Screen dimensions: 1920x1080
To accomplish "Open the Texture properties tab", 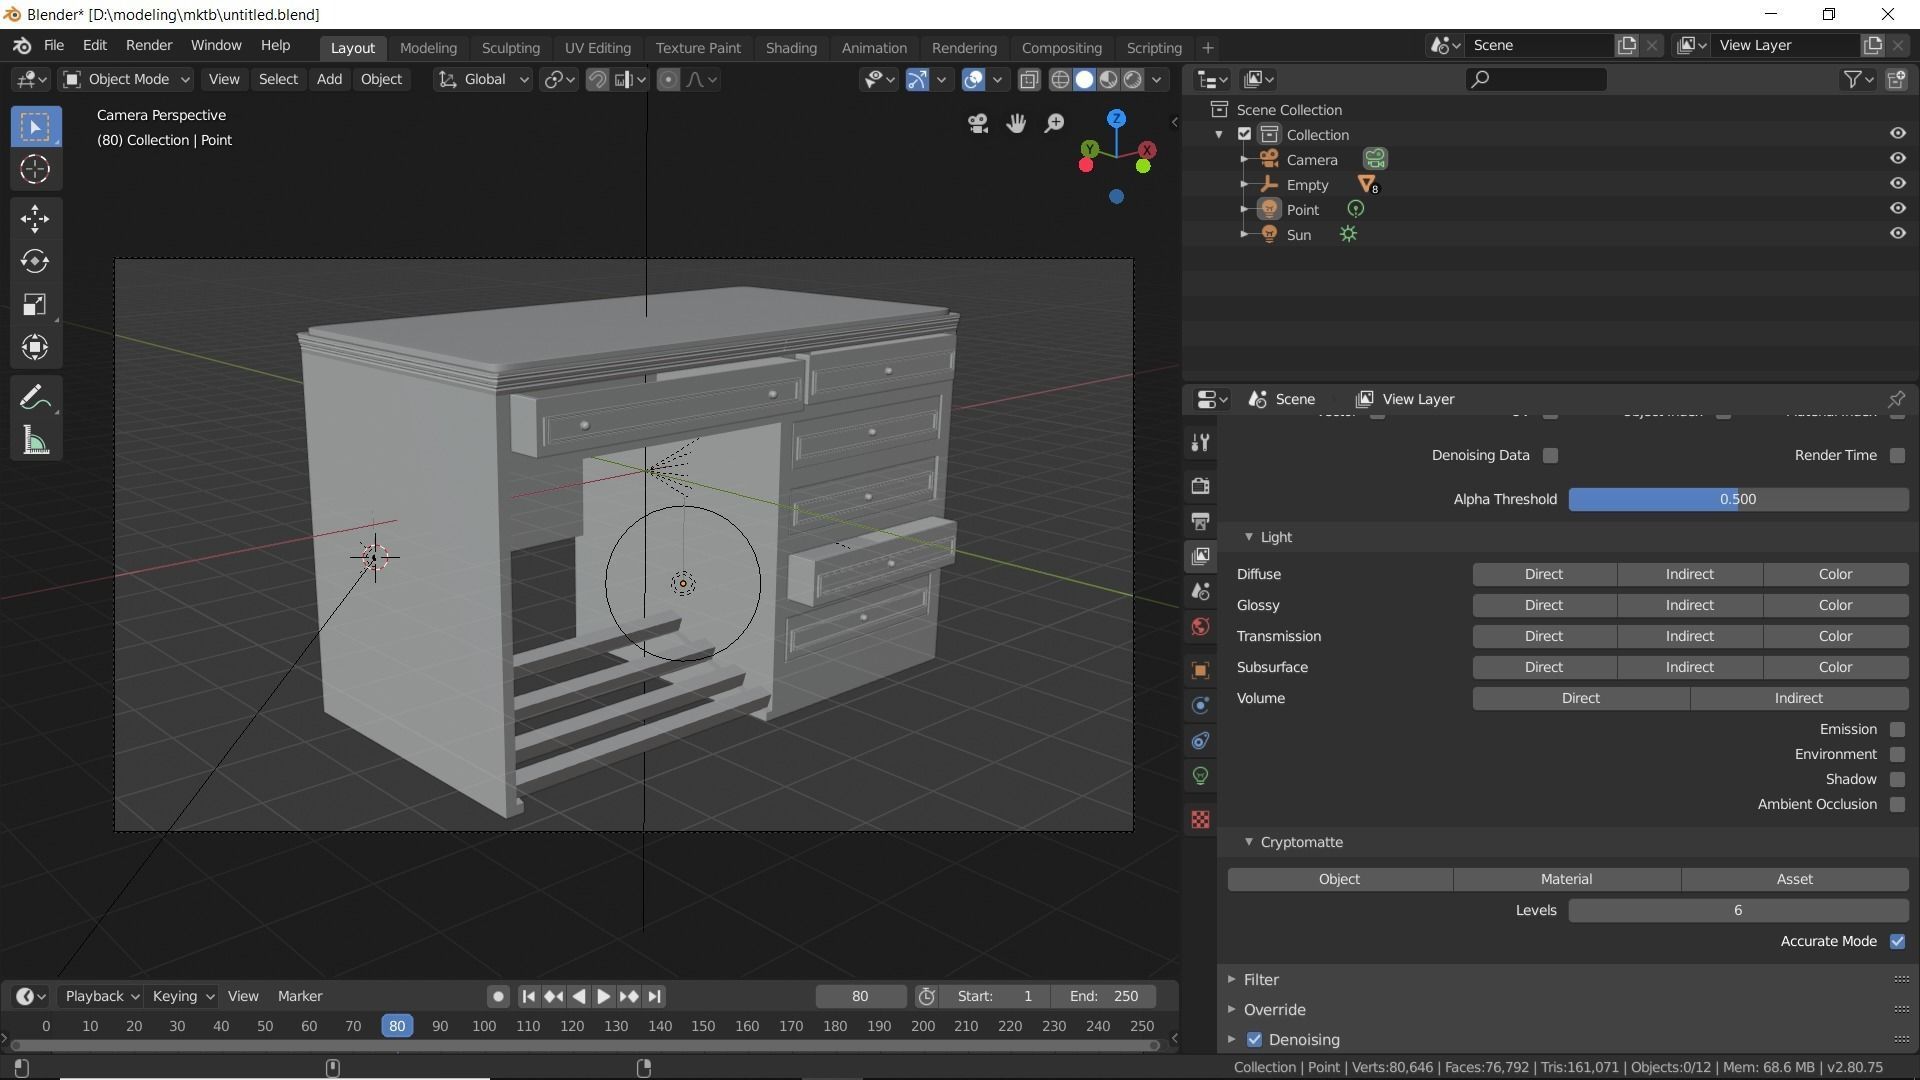I will pos(1201,820).
